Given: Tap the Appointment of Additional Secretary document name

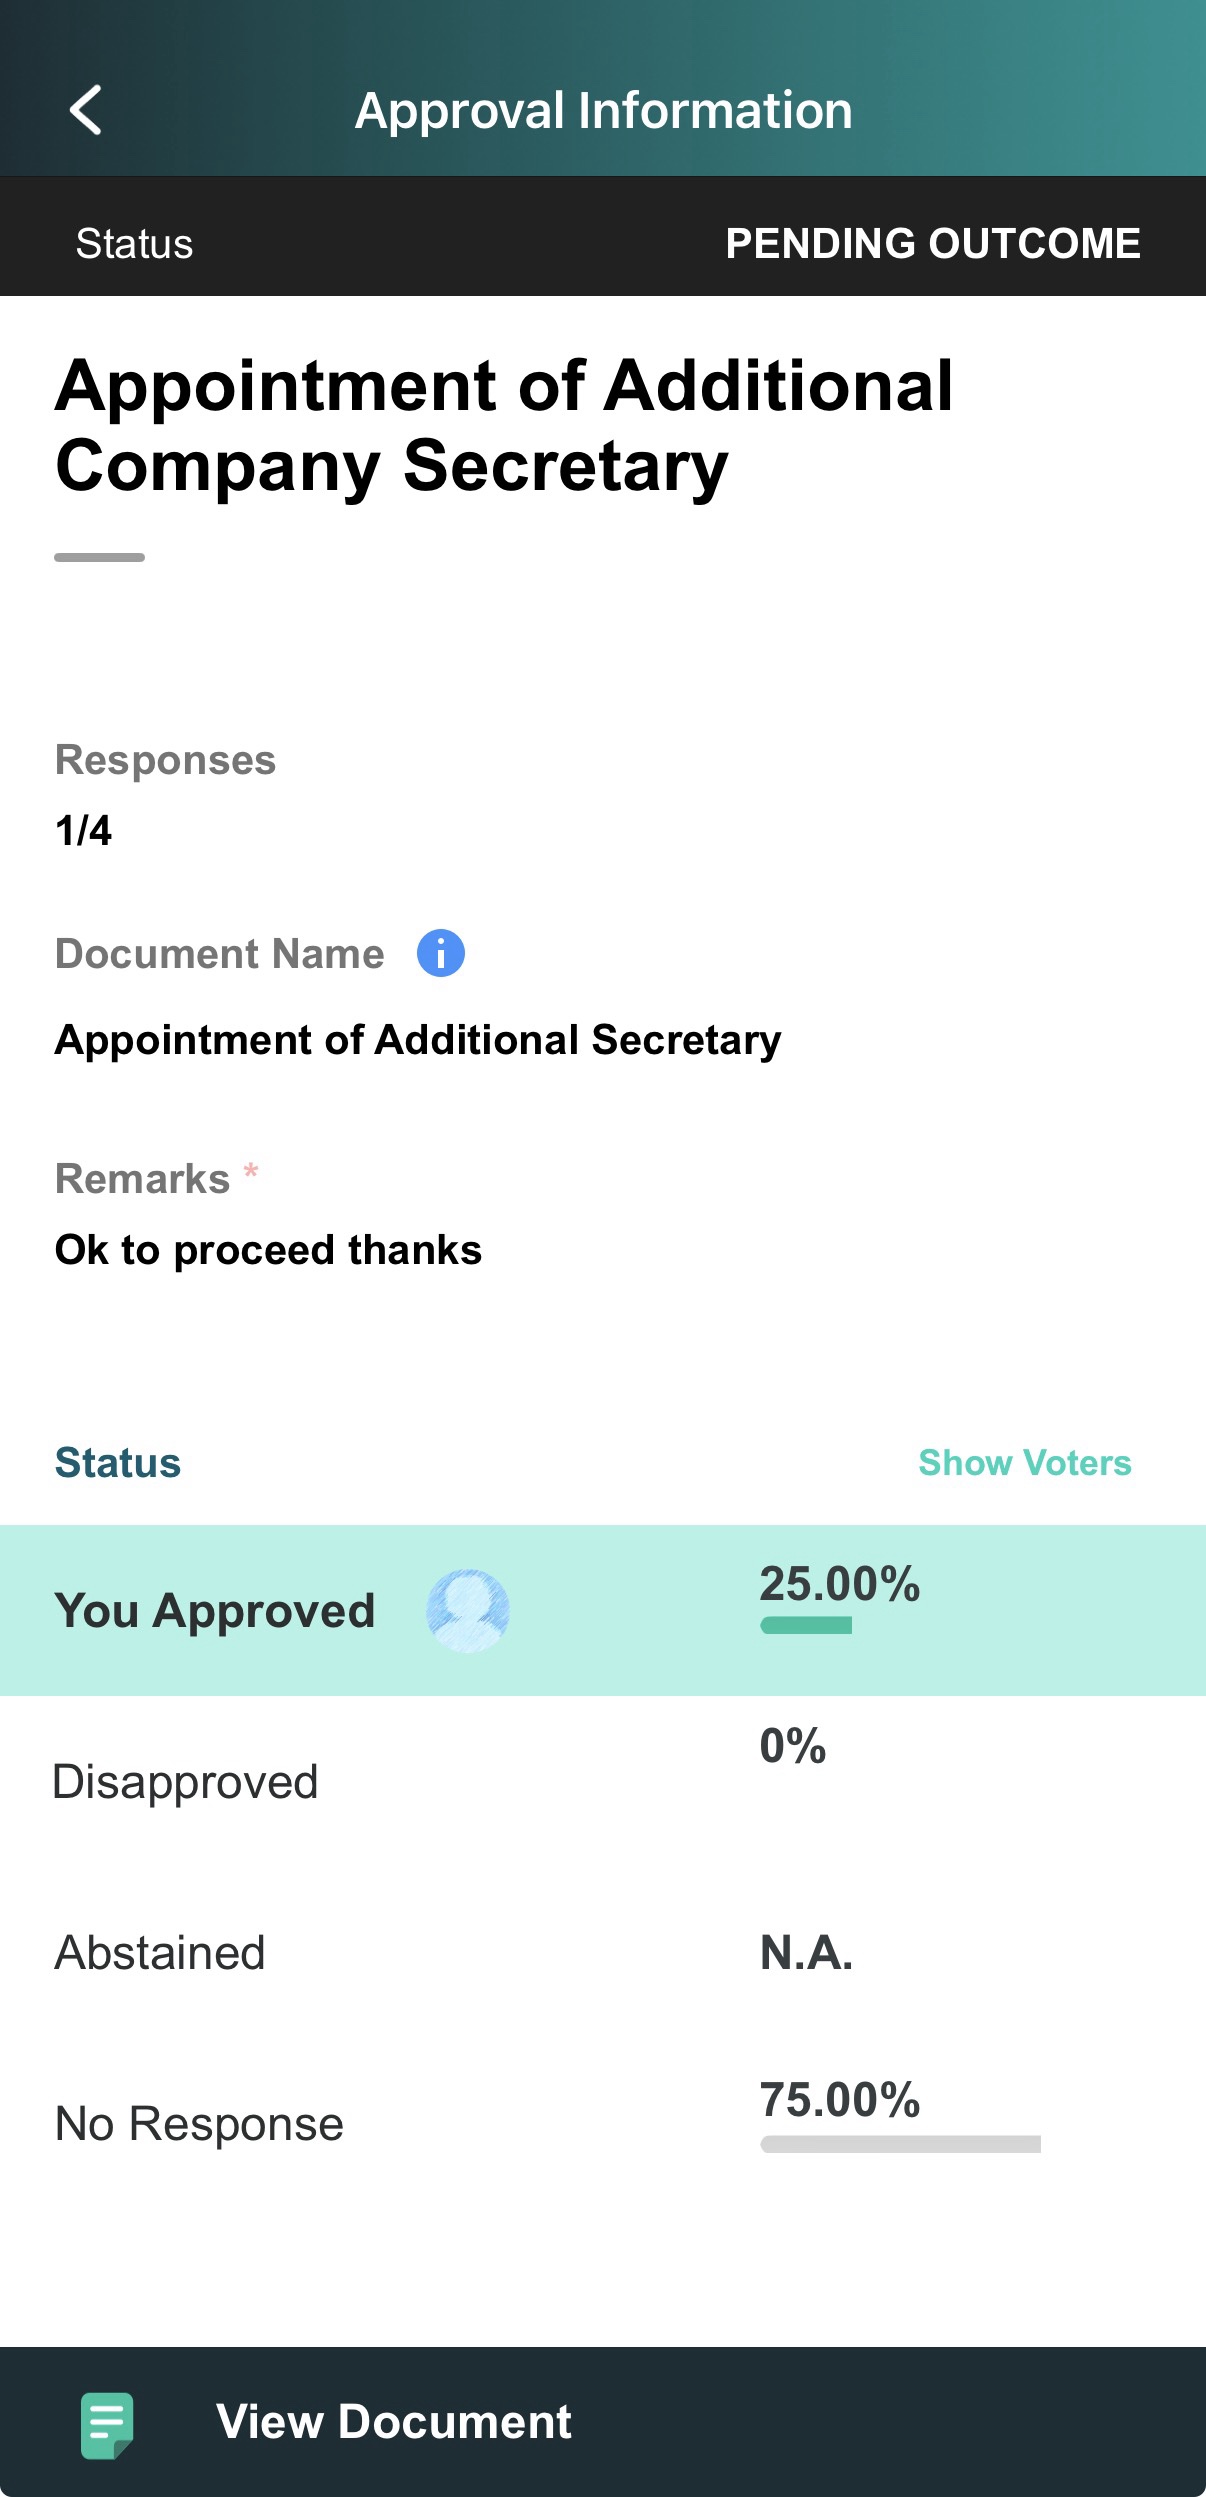Looking at the screenshot, I should pos(418,1040).
